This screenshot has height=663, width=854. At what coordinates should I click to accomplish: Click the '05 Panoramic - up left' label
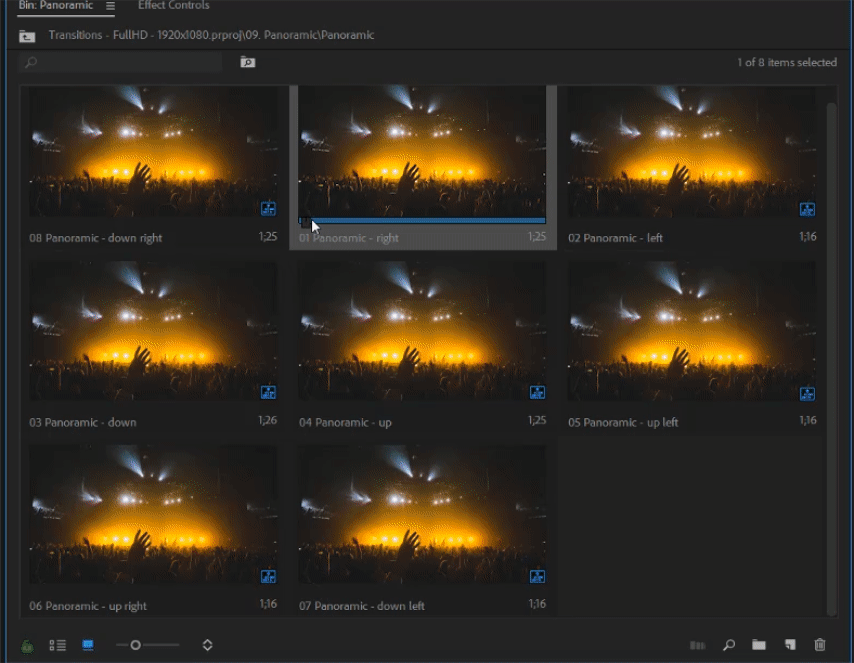[623, 422]
